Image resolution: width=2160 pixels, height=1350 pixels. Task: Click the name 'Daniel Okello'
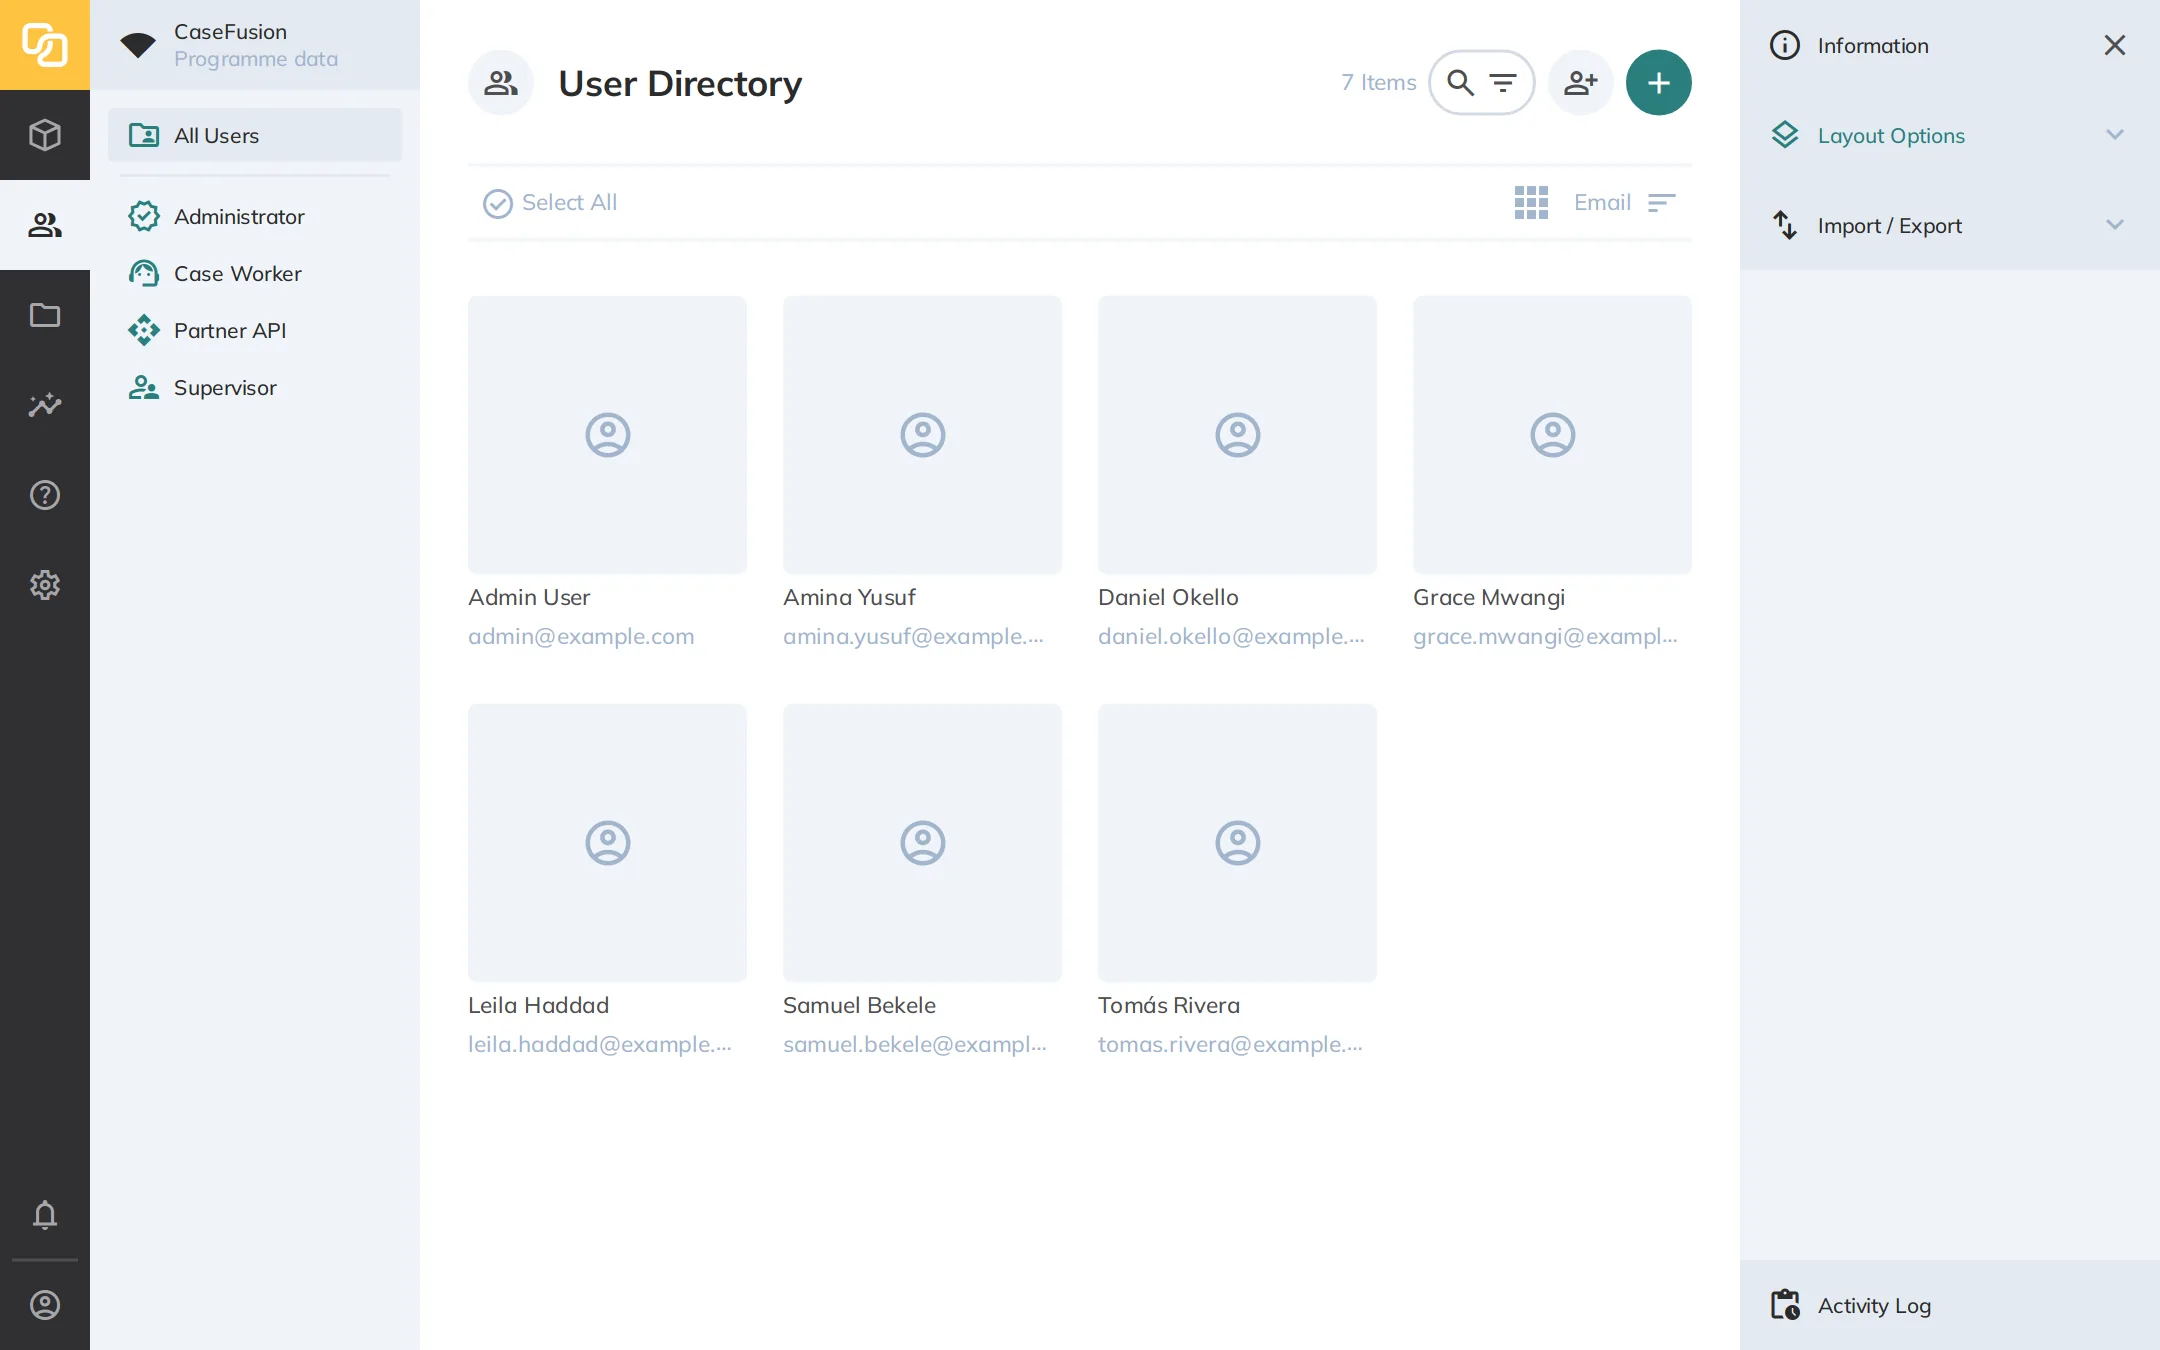1168,597
